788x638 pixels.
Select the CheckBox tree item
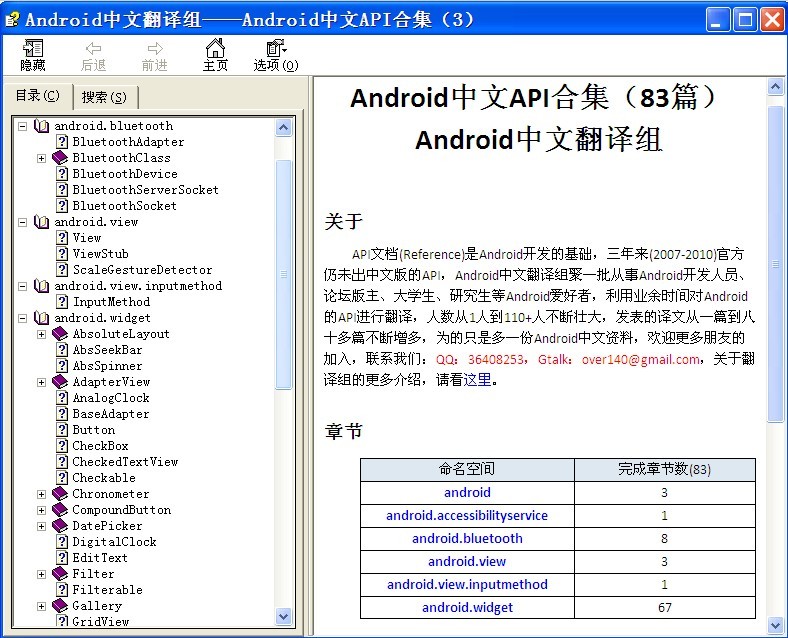click(x=101, y=446)
